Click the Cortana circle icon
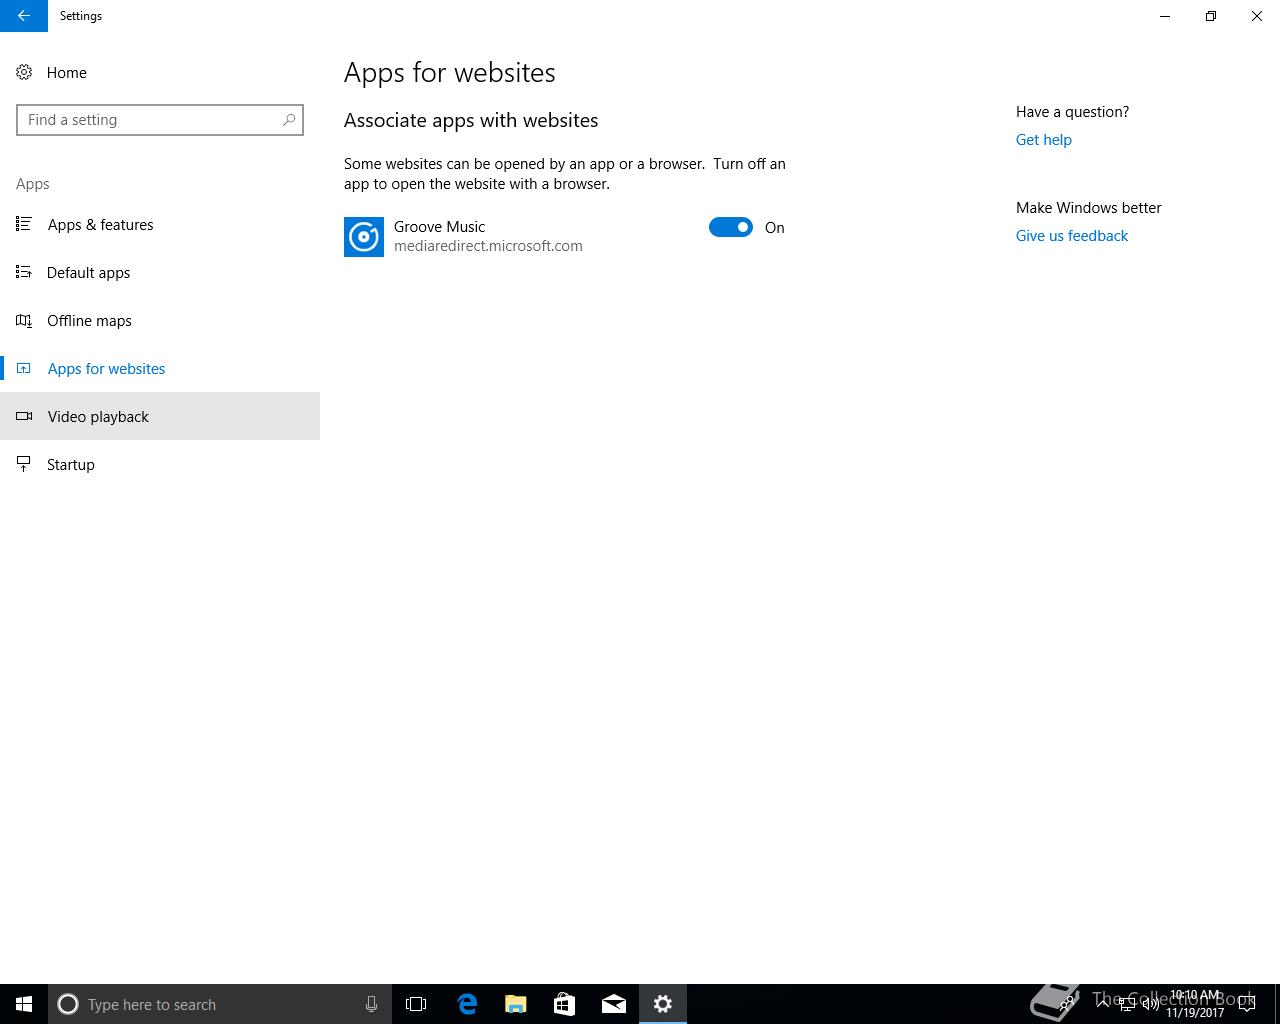The height and width of the screenshot is (1024, 1280). pos(68,1004)
